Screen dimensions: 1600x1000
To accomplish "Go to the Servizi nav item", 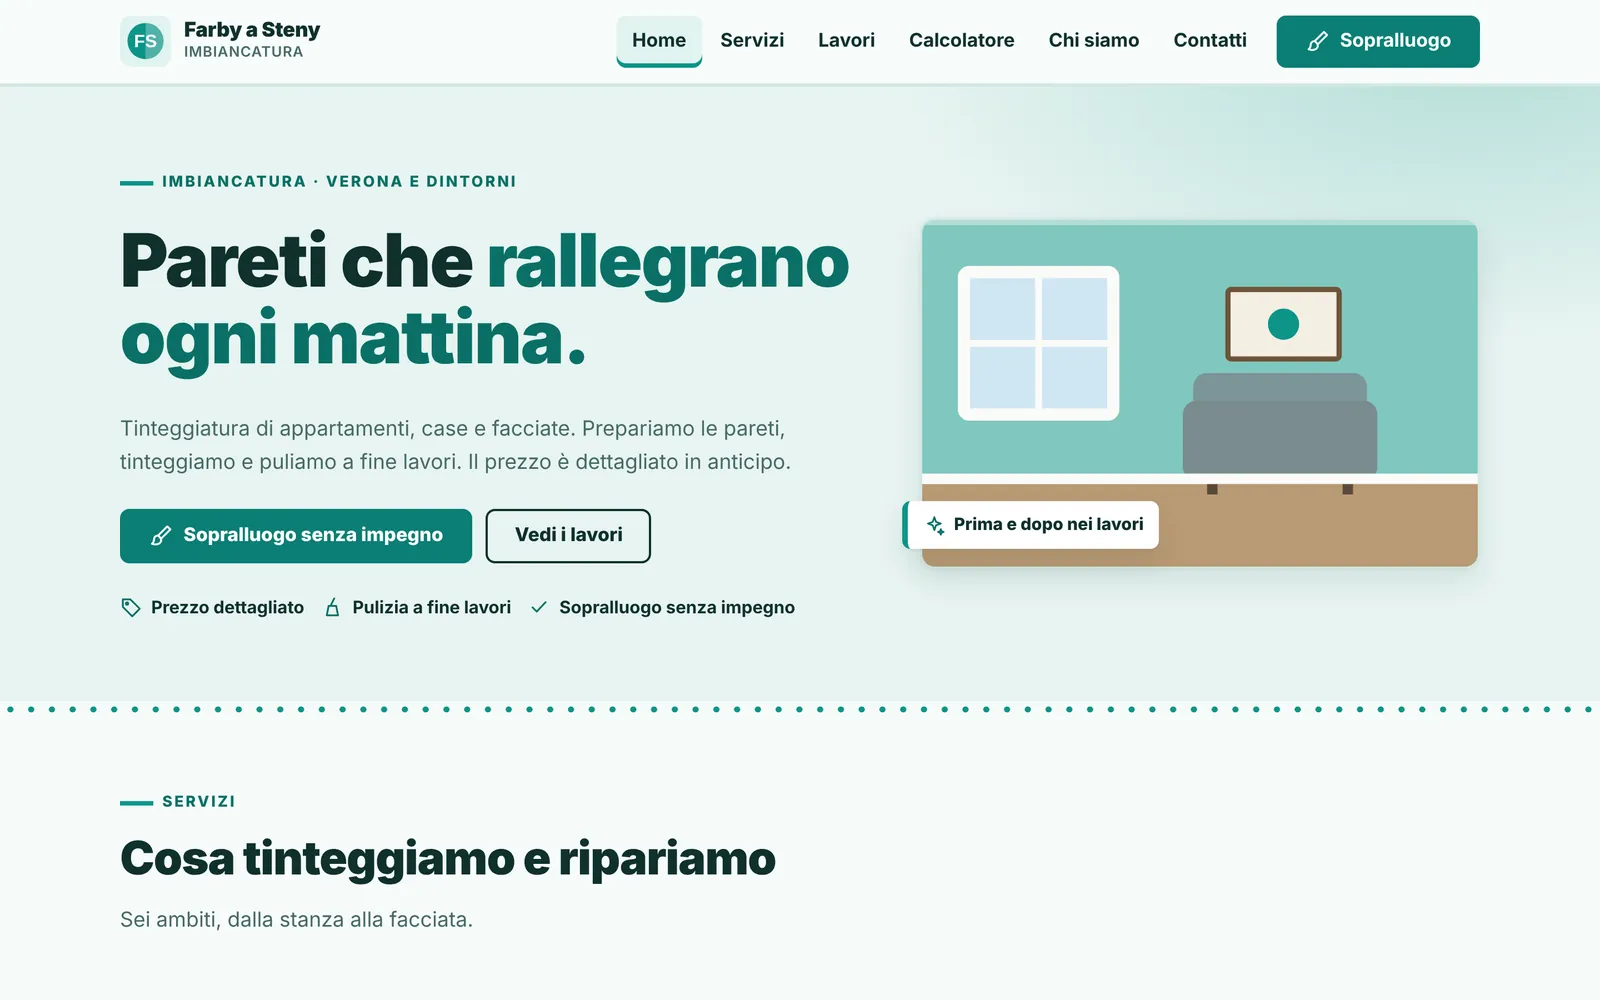I will [x=752, y=41].
